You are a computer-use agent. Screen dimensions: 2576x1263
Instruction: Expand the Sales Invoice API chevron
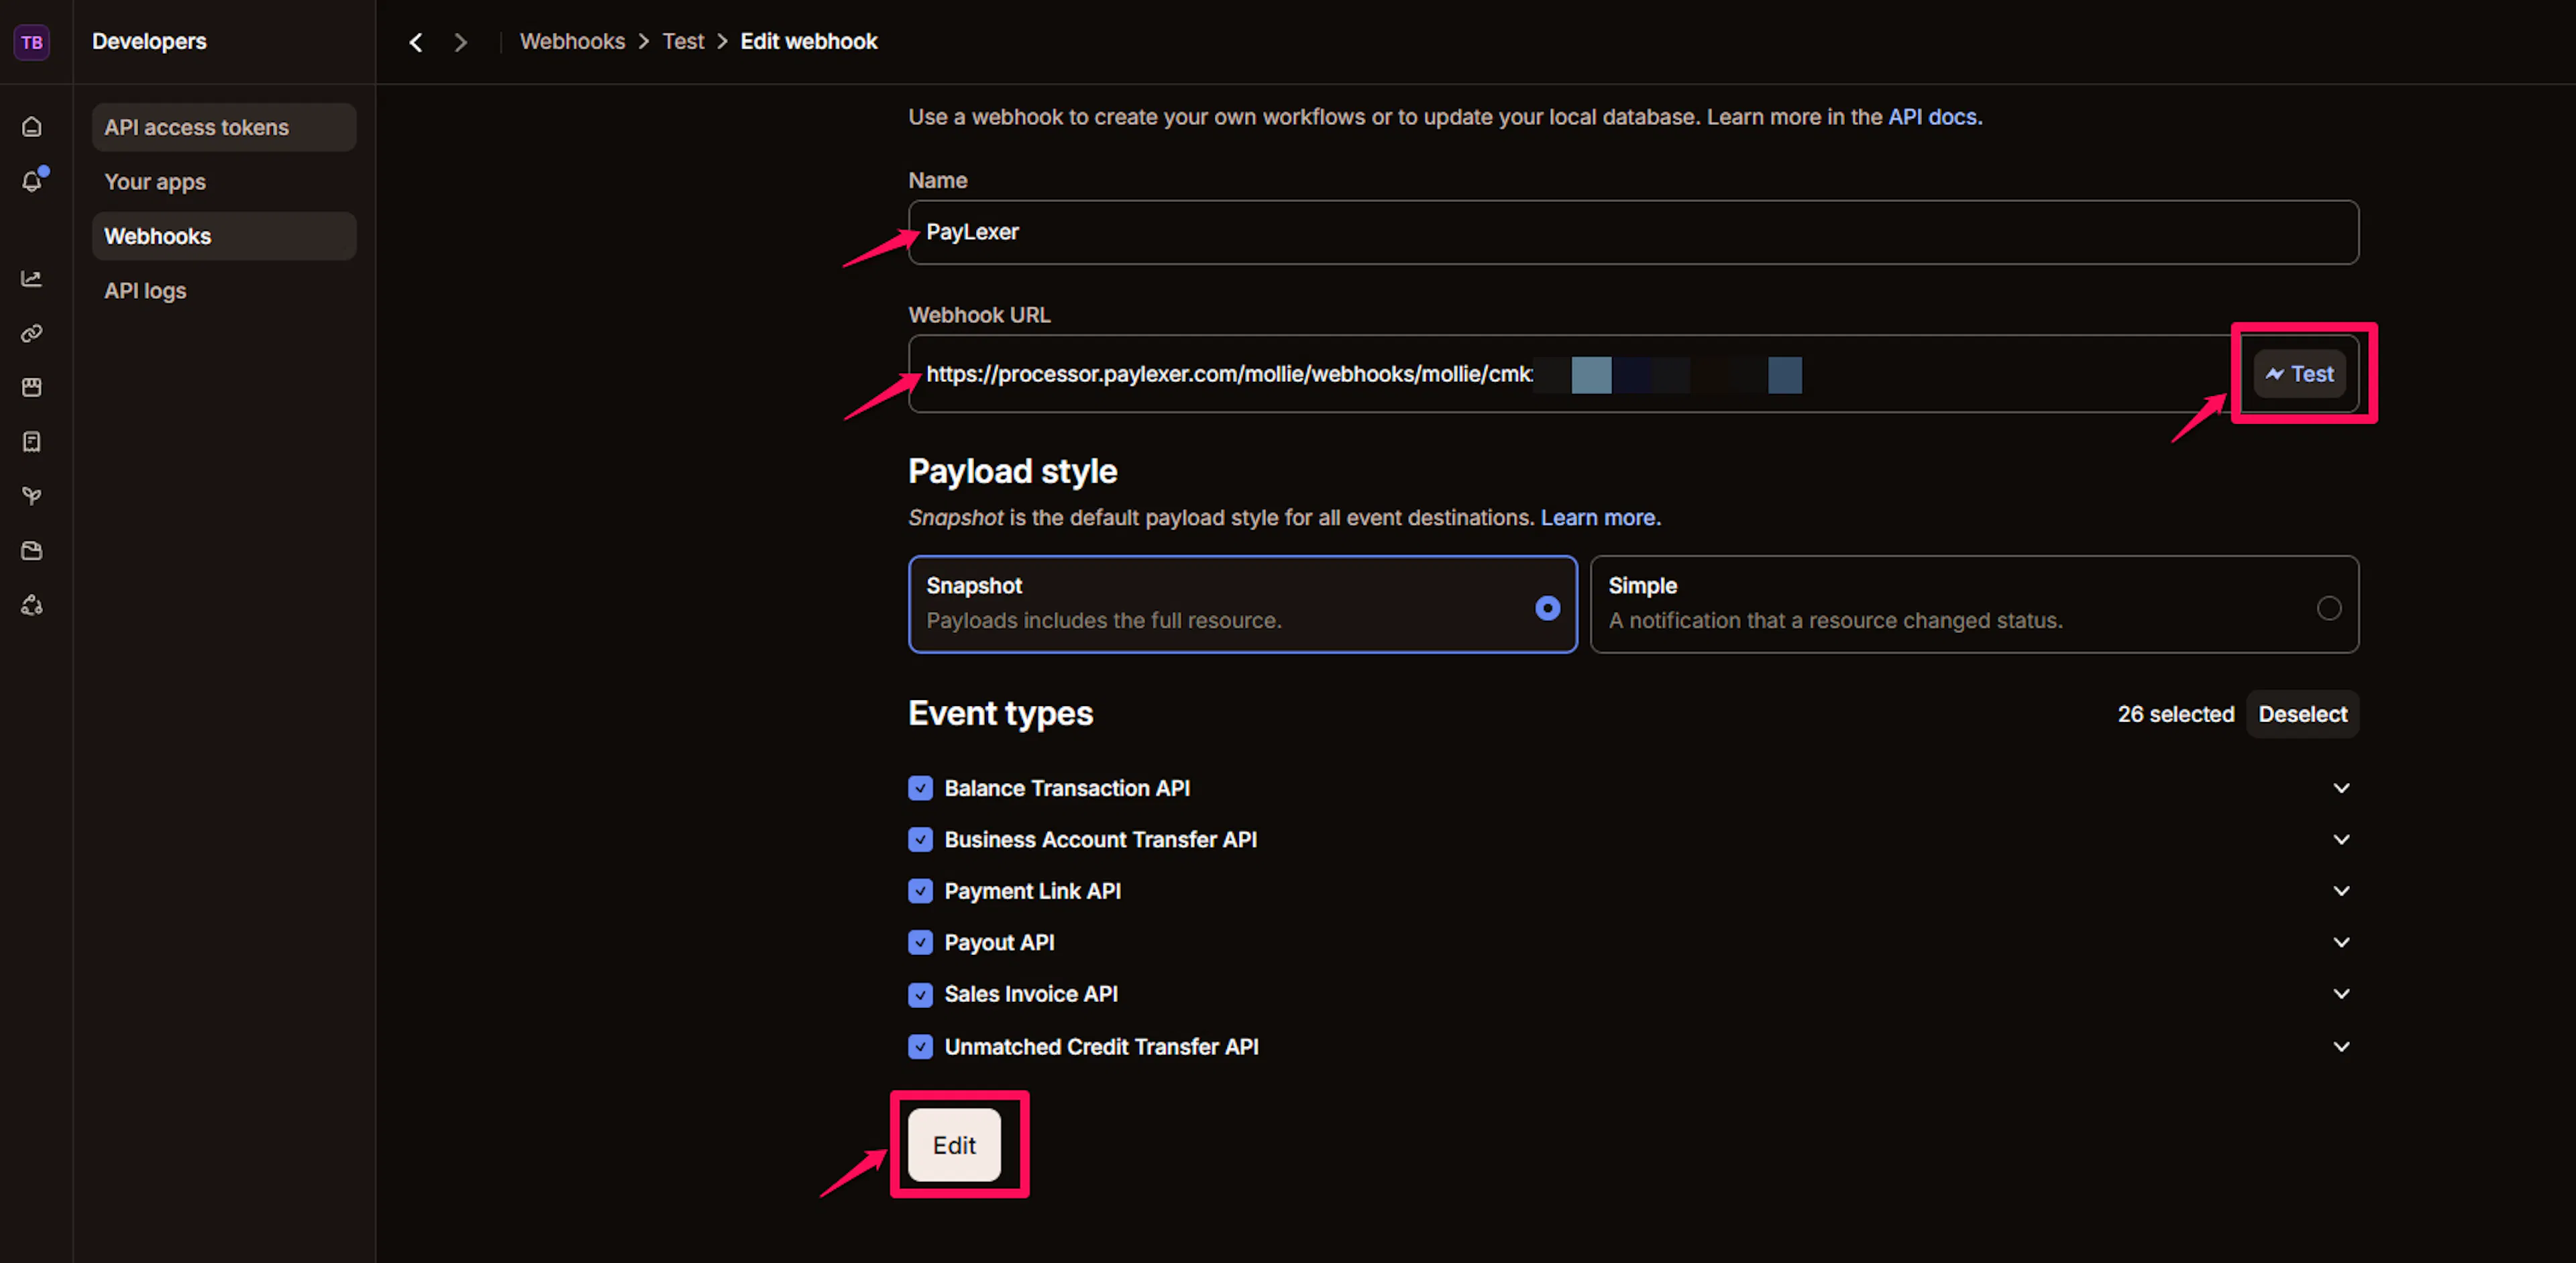click(x=2341, y=994)
